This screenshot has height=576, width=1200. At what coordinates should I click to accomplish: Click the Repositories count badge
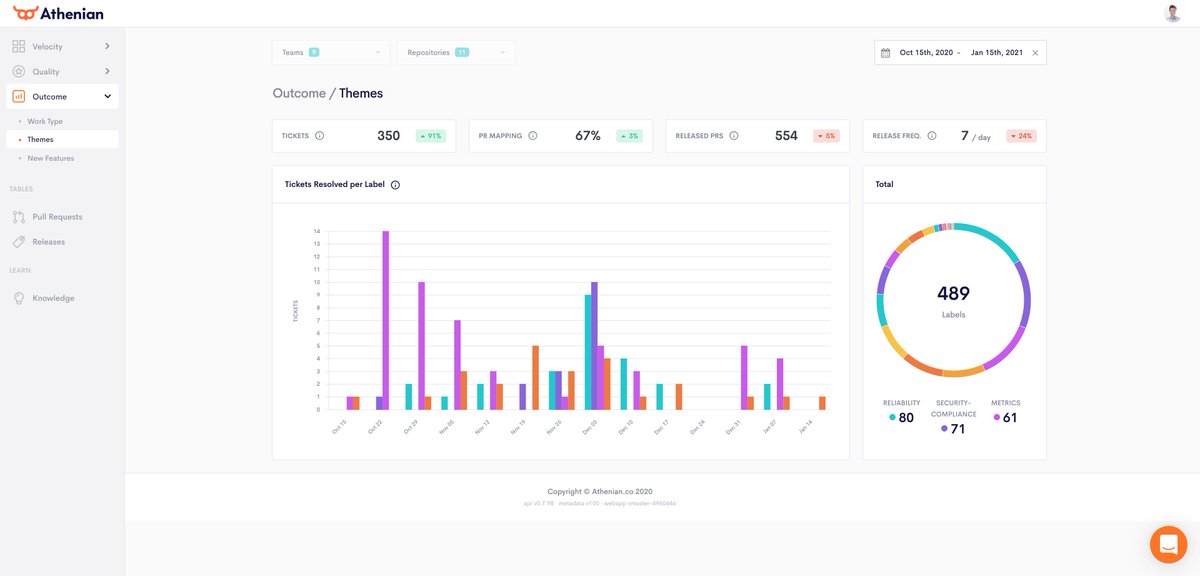tap(462, 52)
